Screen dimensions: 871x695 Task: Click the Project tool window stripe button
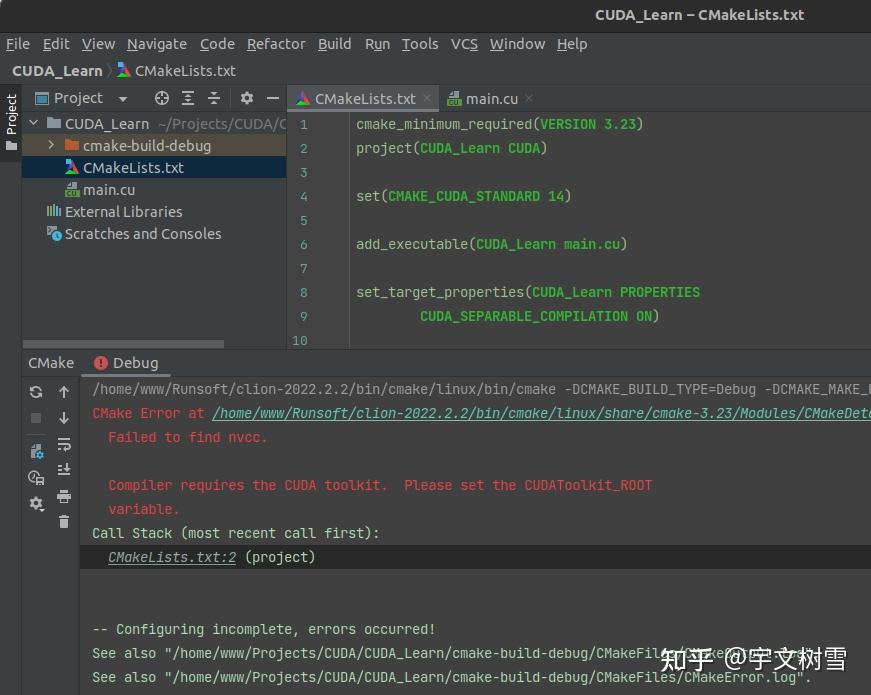[11, 122]
